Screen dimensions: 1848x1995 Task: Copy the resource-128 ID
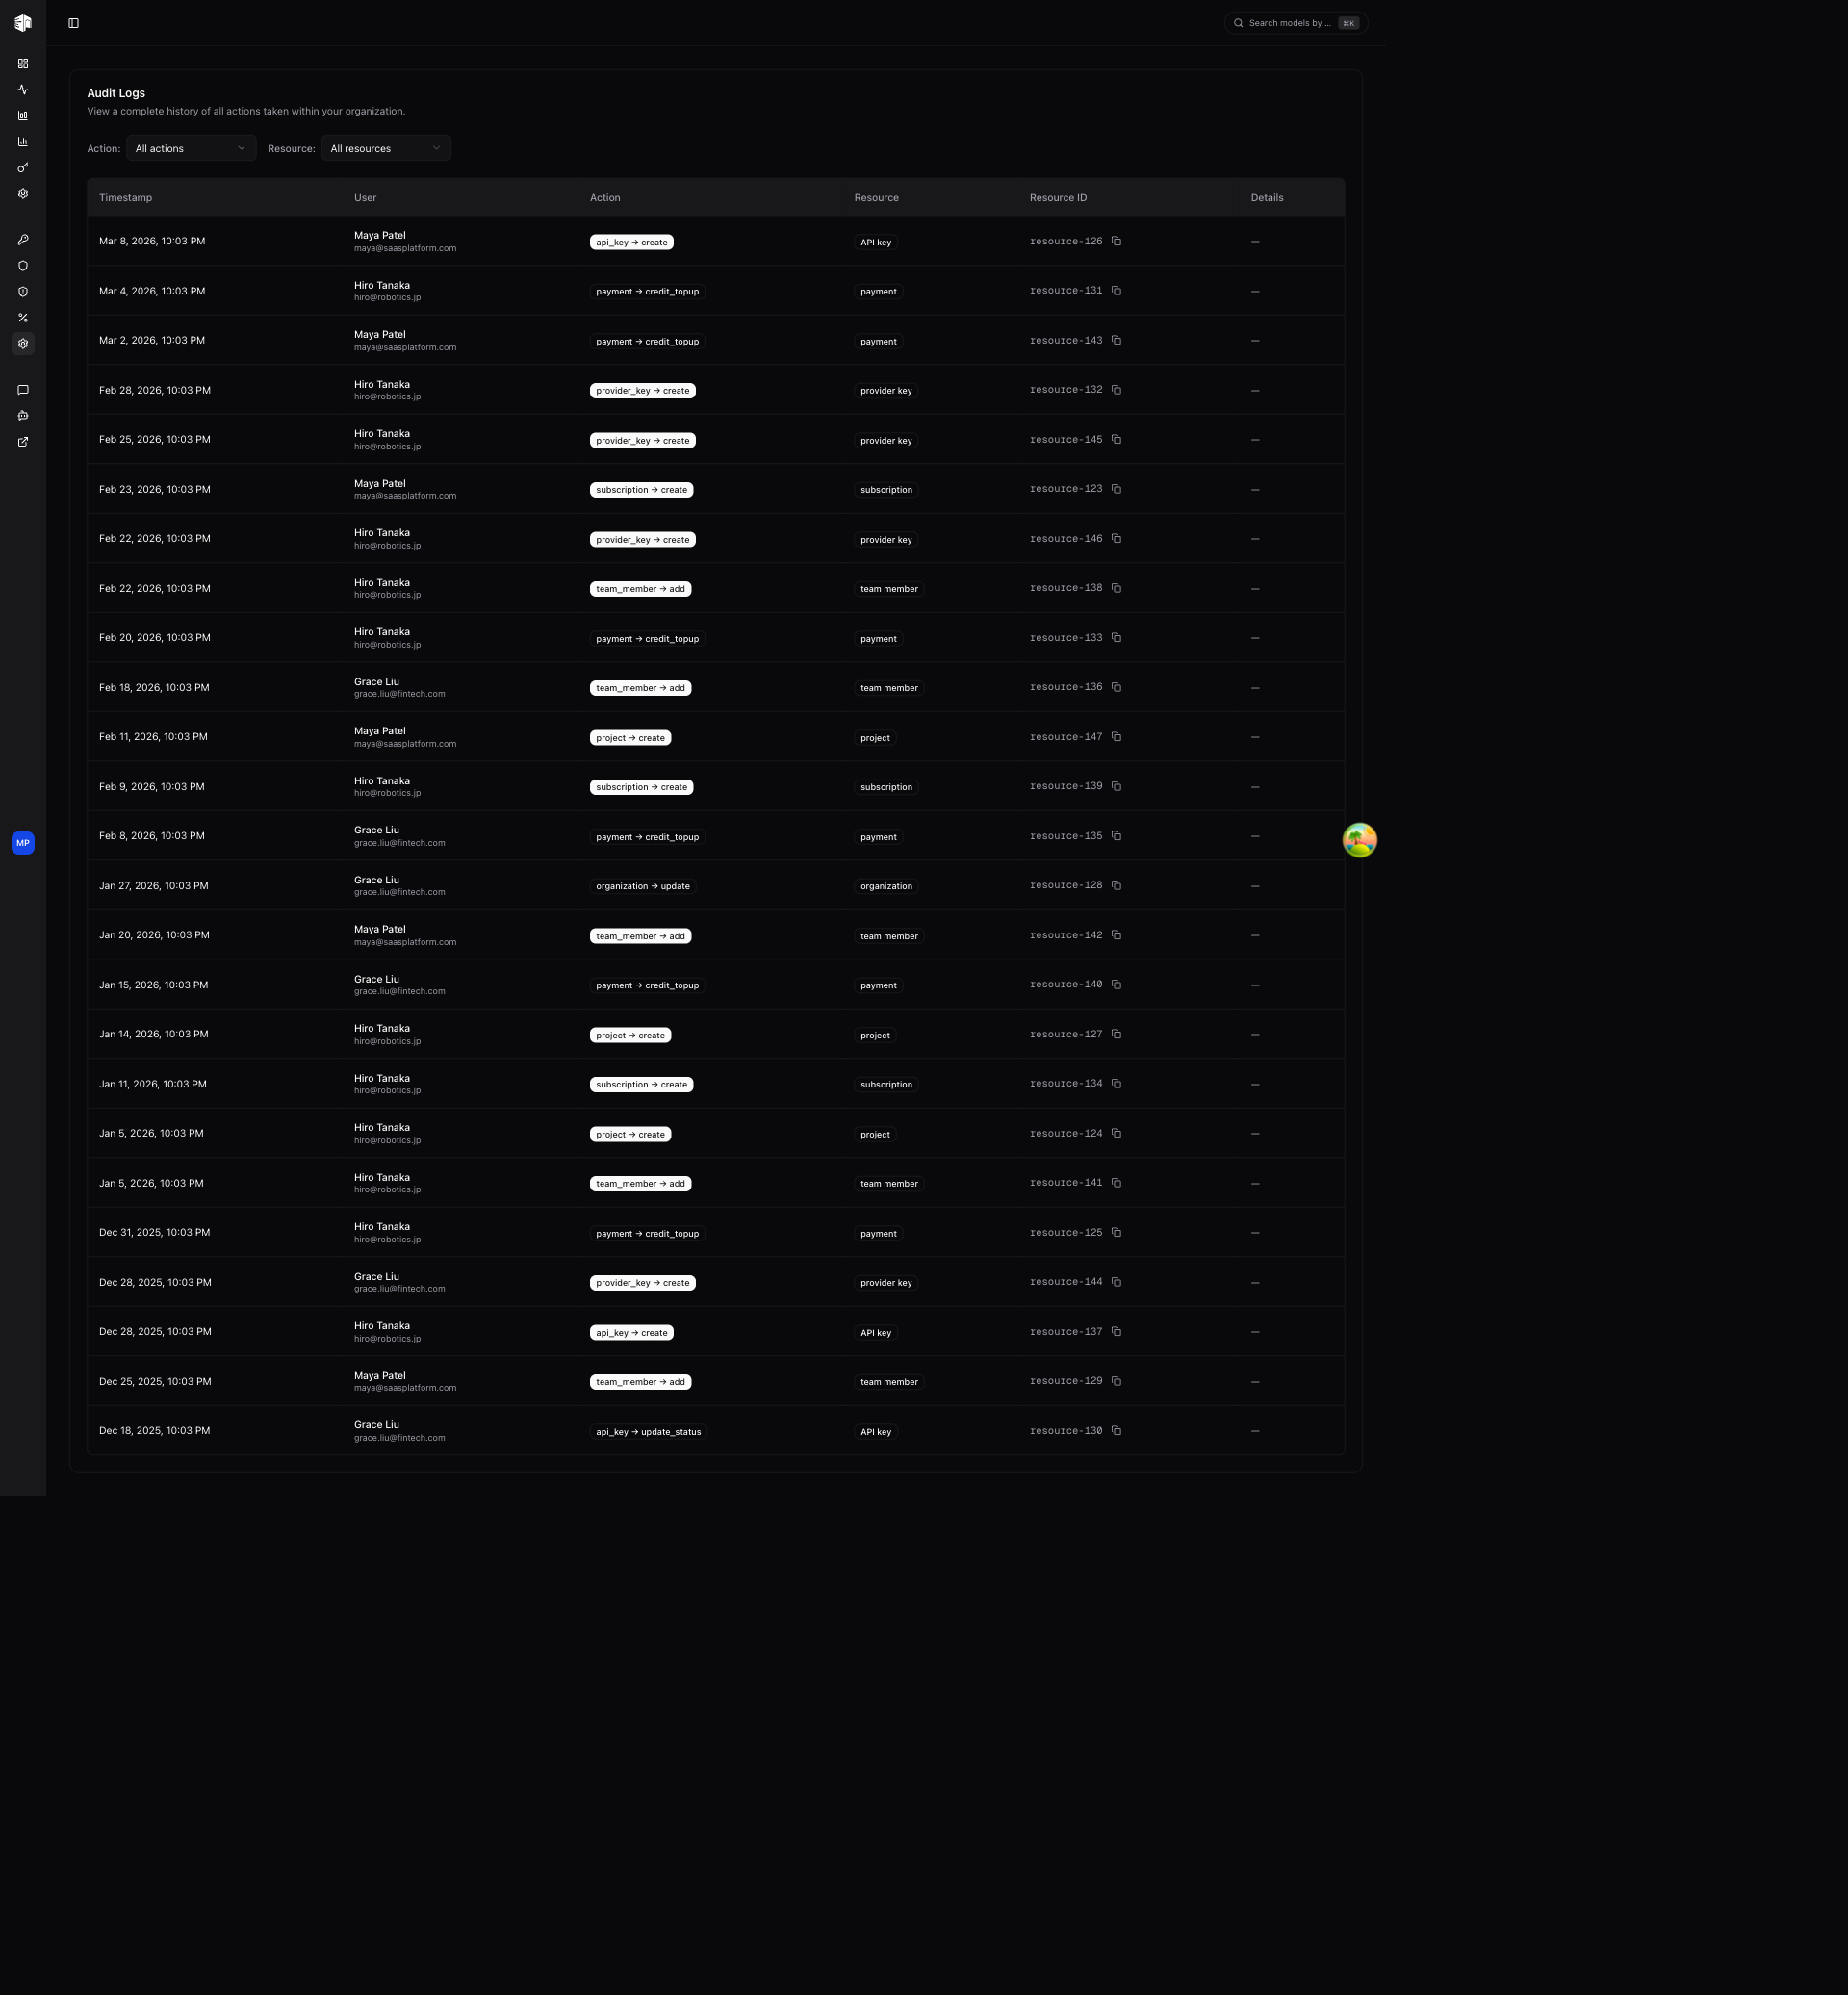[1116, 885]
